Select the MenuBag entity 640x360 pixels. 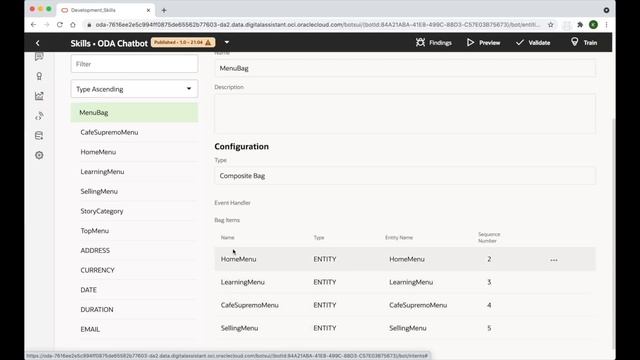click(134, 113)
